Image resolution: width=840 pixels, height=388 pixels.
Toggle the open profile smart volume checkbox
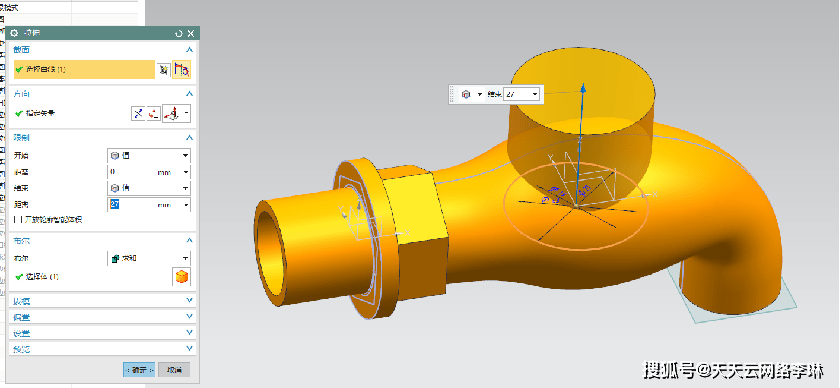(x=17, y=220)
